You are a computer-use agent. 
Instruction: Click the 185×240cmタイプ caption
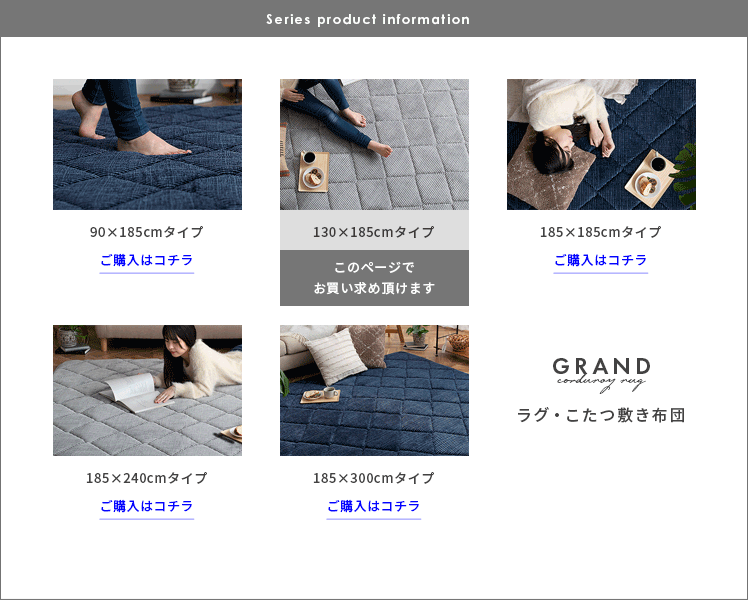[x=147, y=478]
